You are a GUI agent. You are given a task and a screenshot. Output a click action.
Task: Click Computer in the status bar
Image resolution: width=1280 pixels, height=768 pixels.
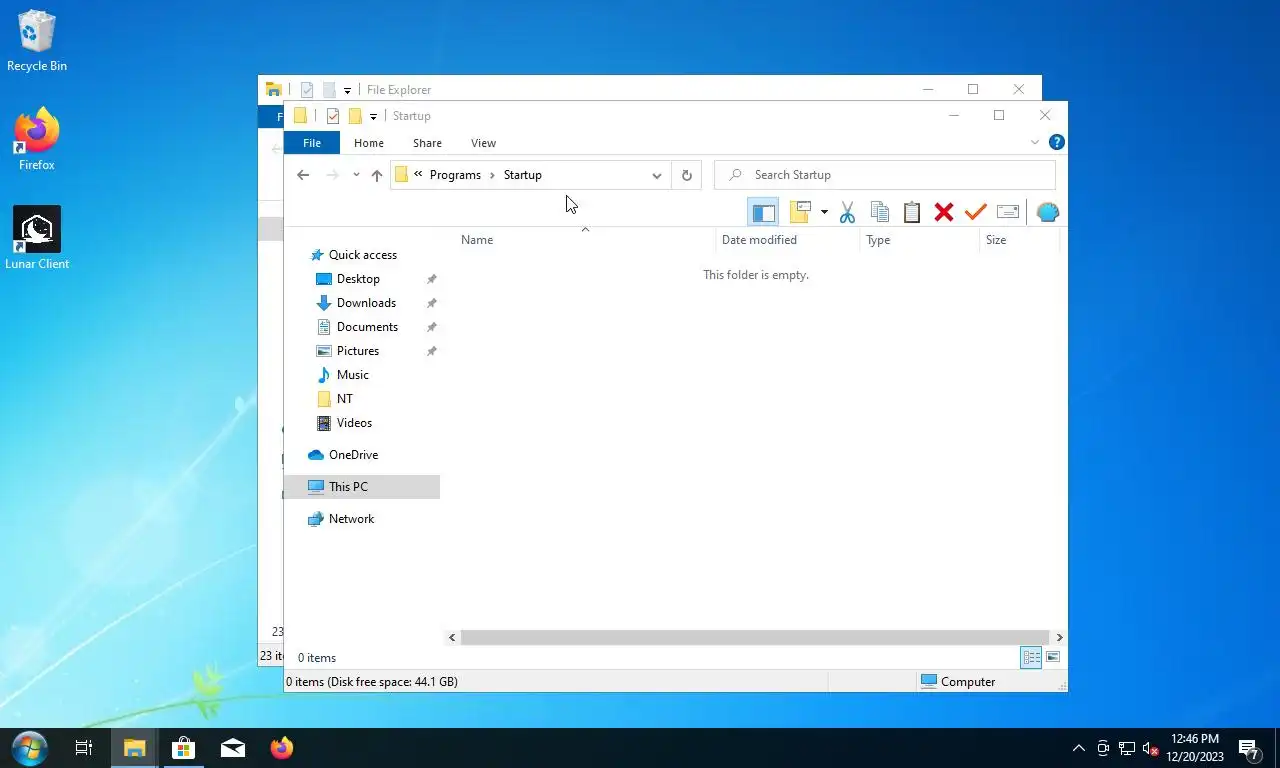pyautogui.click(x=958, y=682)
